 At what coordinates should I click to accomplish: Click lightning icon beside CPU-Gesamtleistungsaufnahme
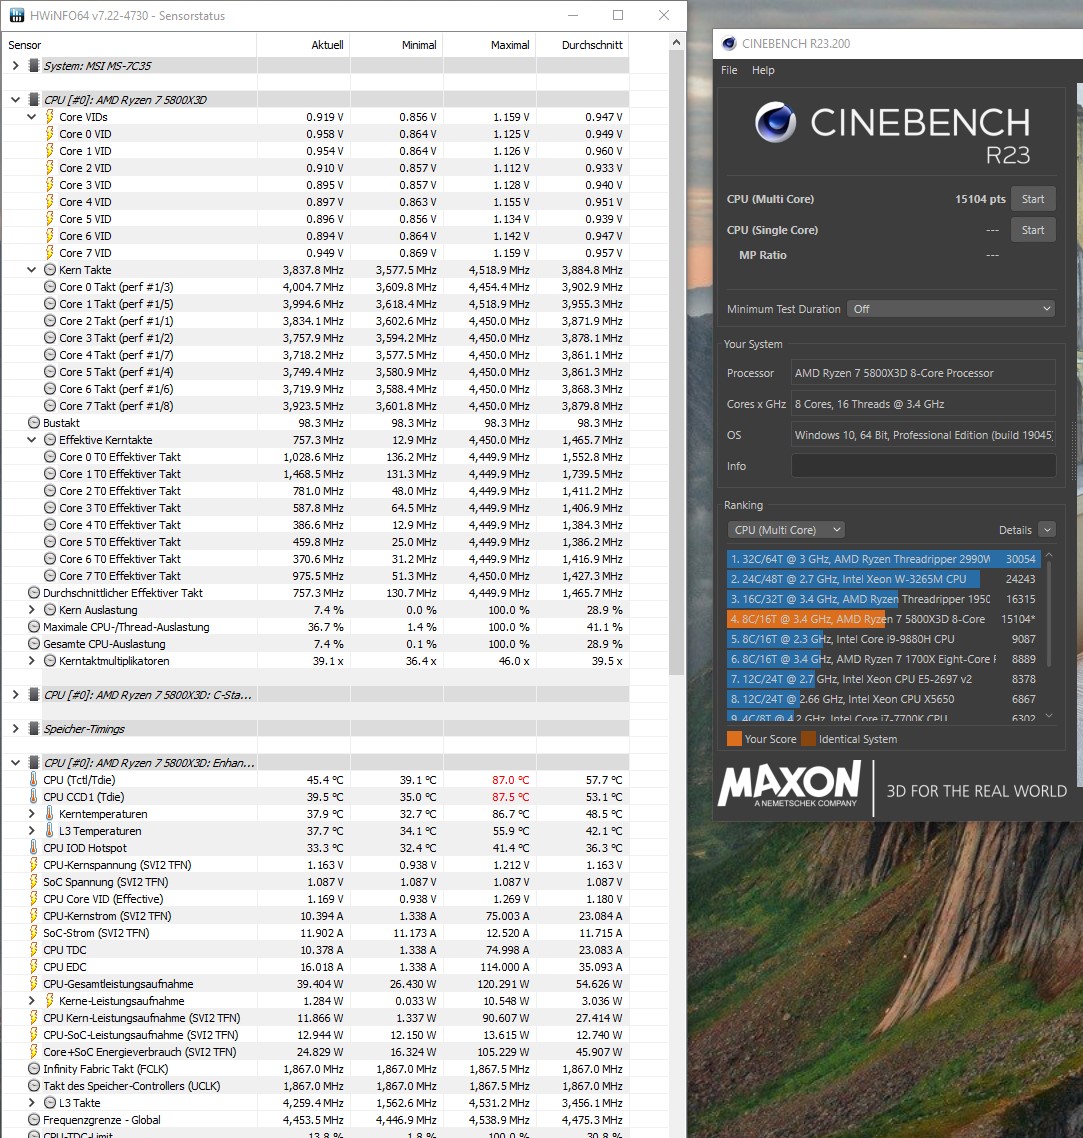33,983
